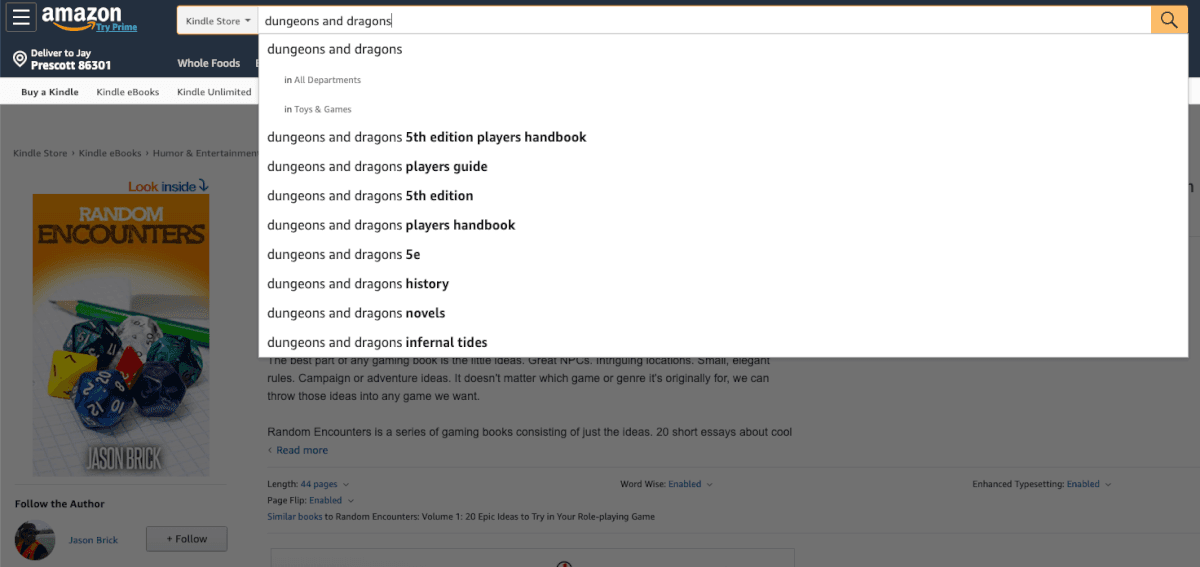The height and width of the screenshot is (567, 1200).
Task: Click the Look inside label above cover
Action: click(x=168, y=186)
